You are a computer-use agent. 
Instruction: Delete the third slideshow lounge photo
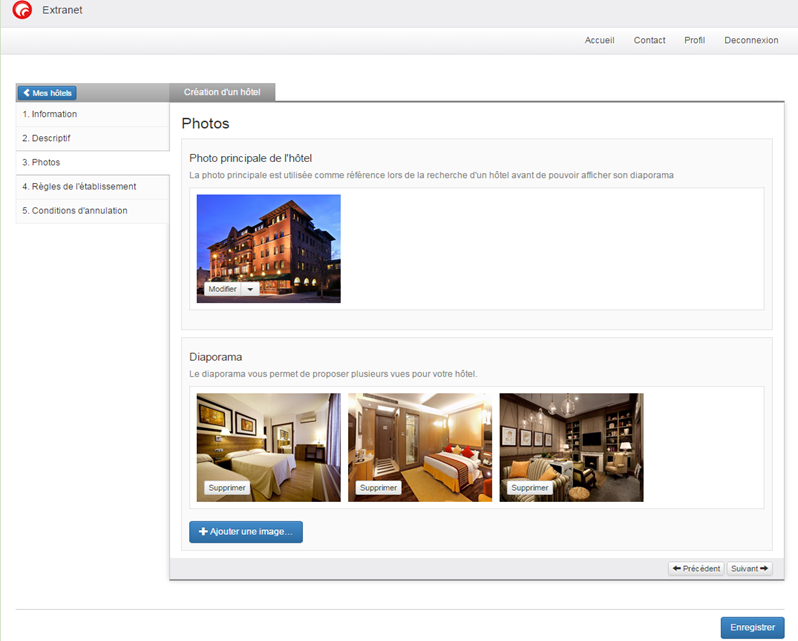pyautogui.click(x=529, y=488)
